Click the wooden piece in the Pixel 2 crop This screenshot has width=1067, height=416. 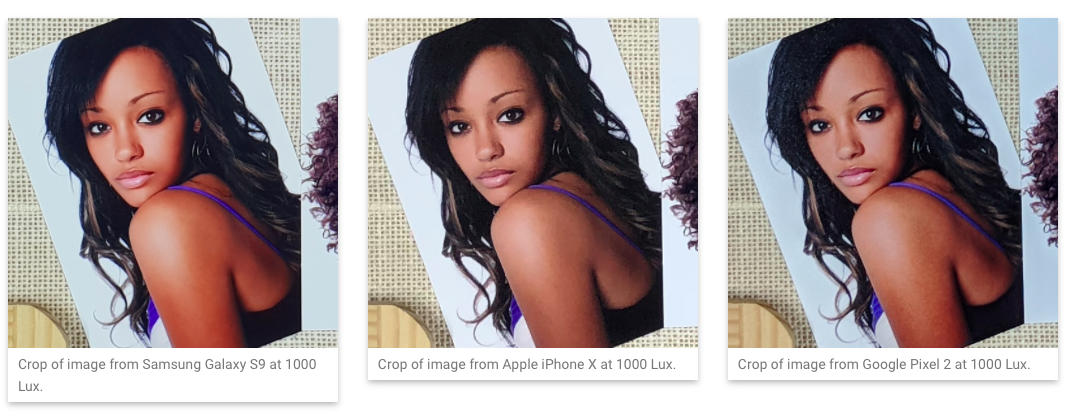click(758, 326)
